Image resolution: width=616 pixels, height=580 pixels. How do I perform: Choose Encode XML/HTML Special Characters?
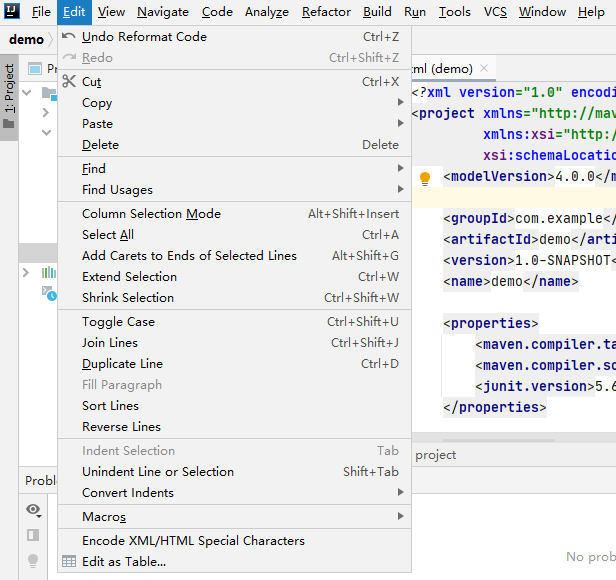[235, 541]
